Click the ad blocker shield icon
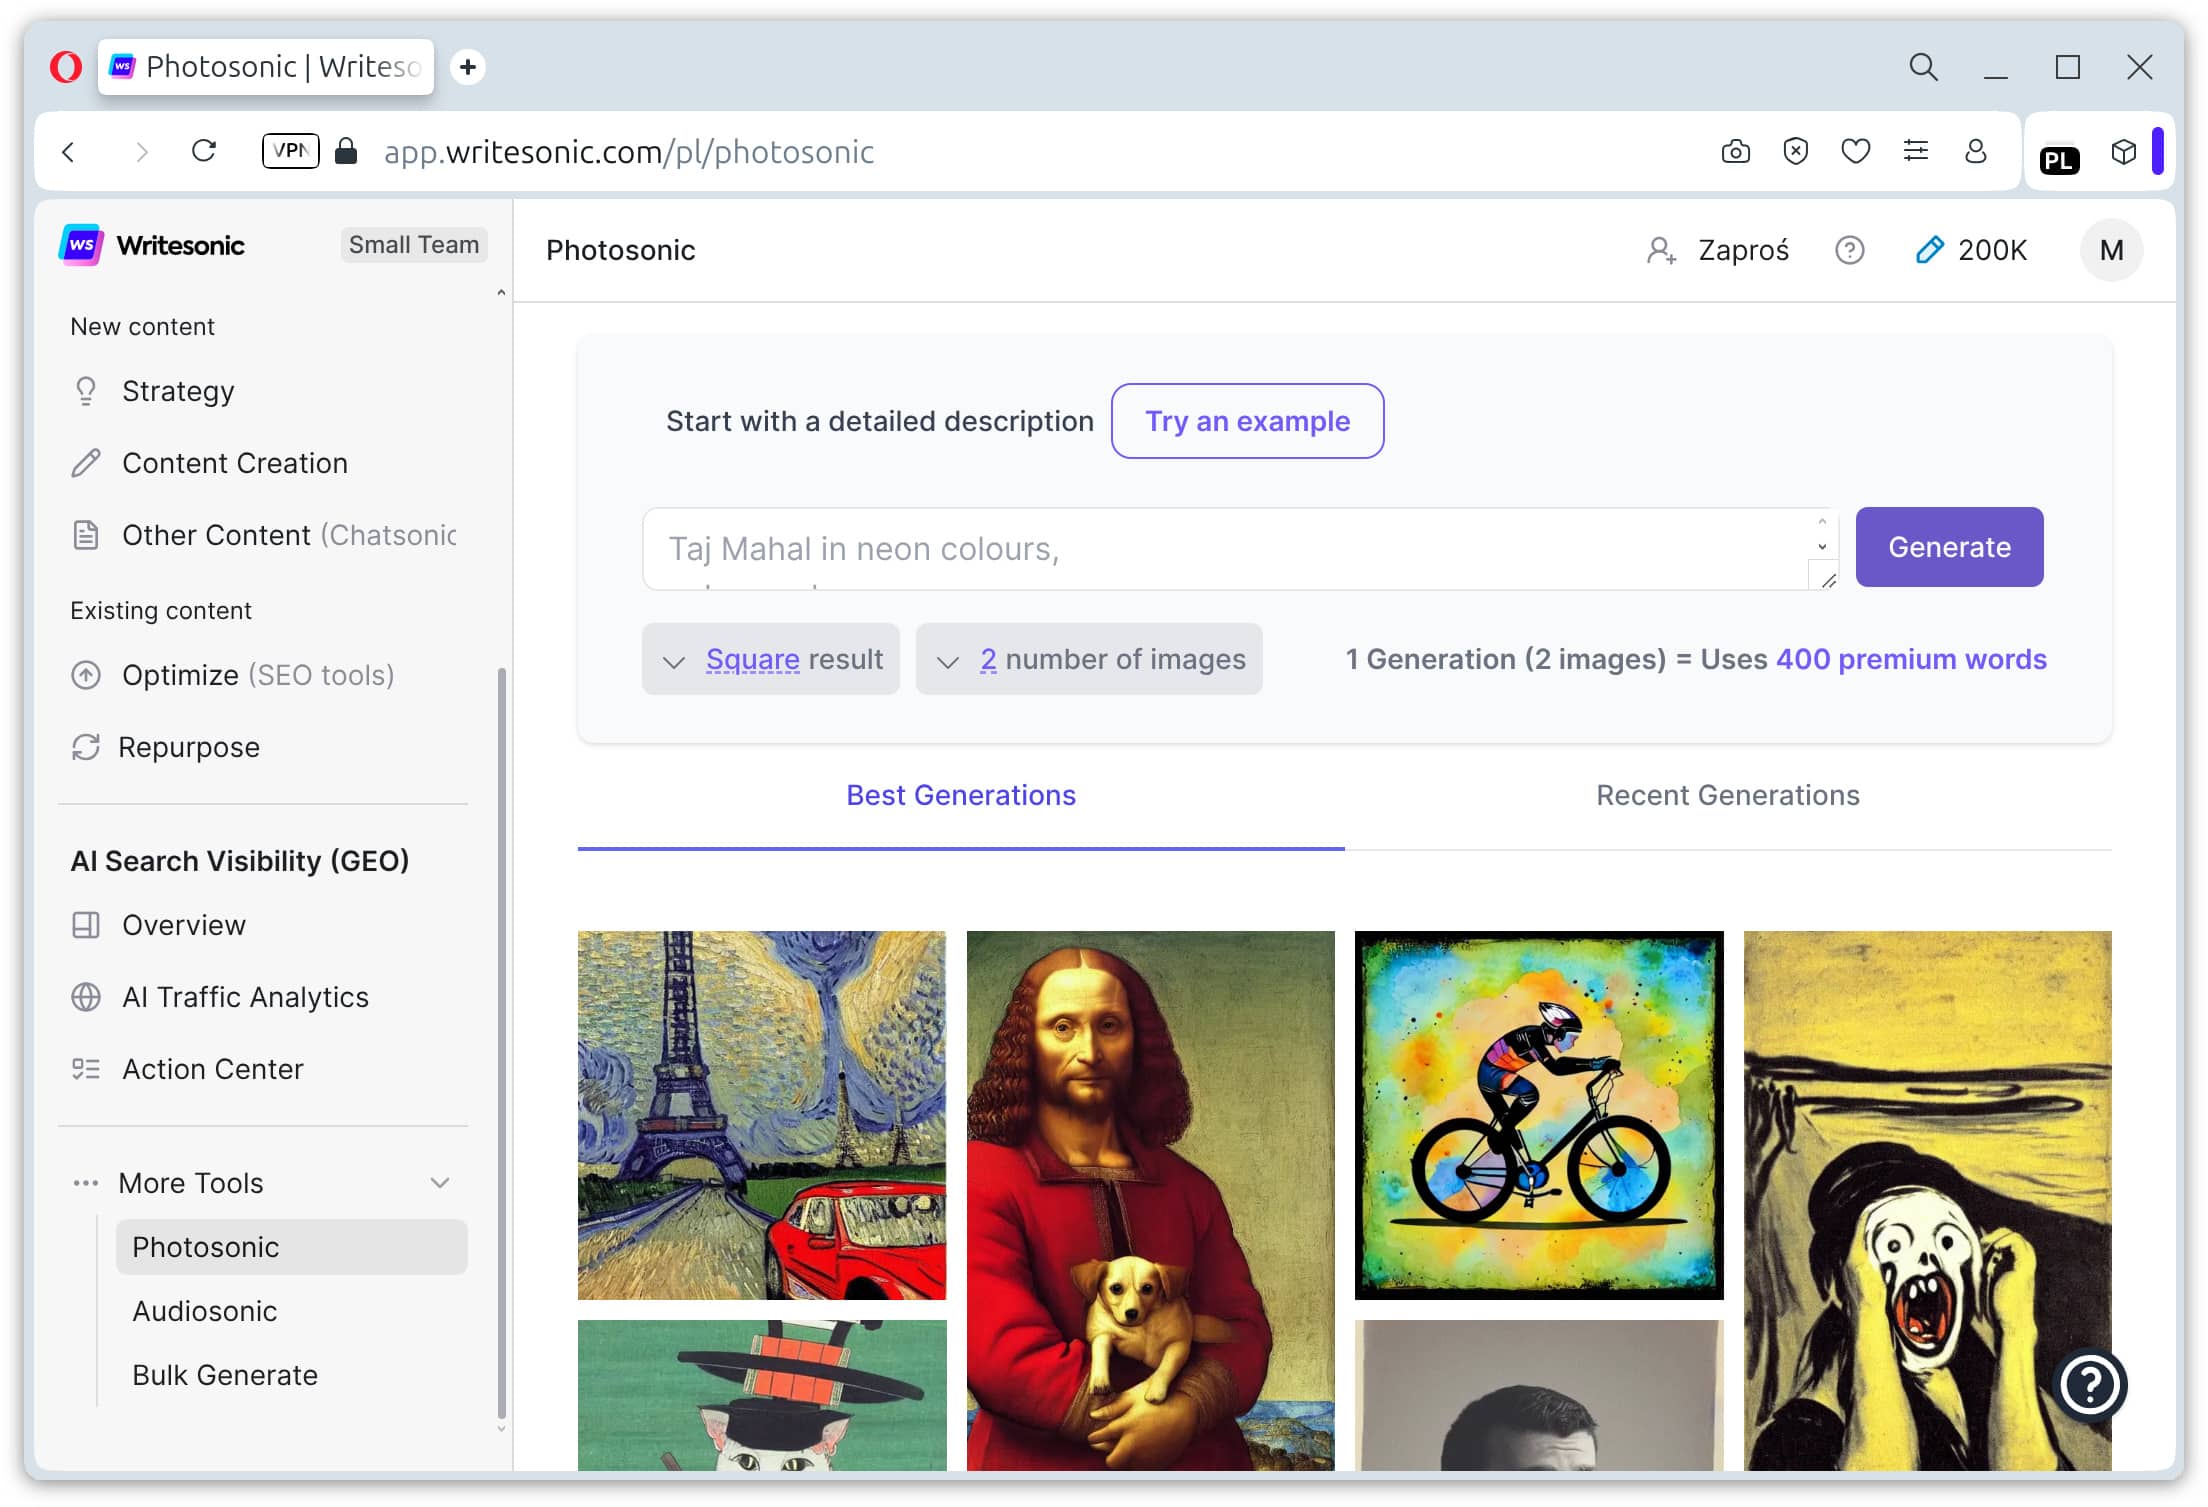 pyautogui.click(x=1795, y=152)
